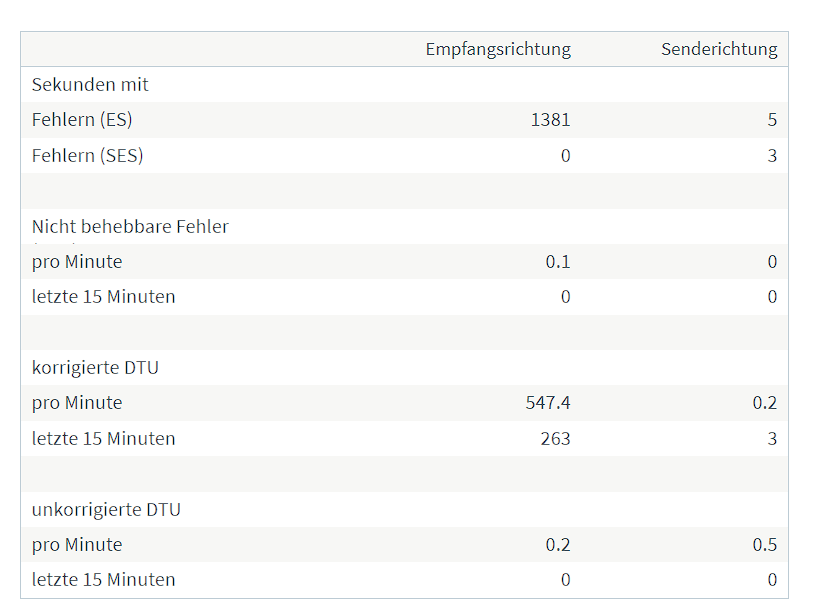
Task: Click the Senderichtung column header
Action: pyautogui.click(x=719, y=50)
